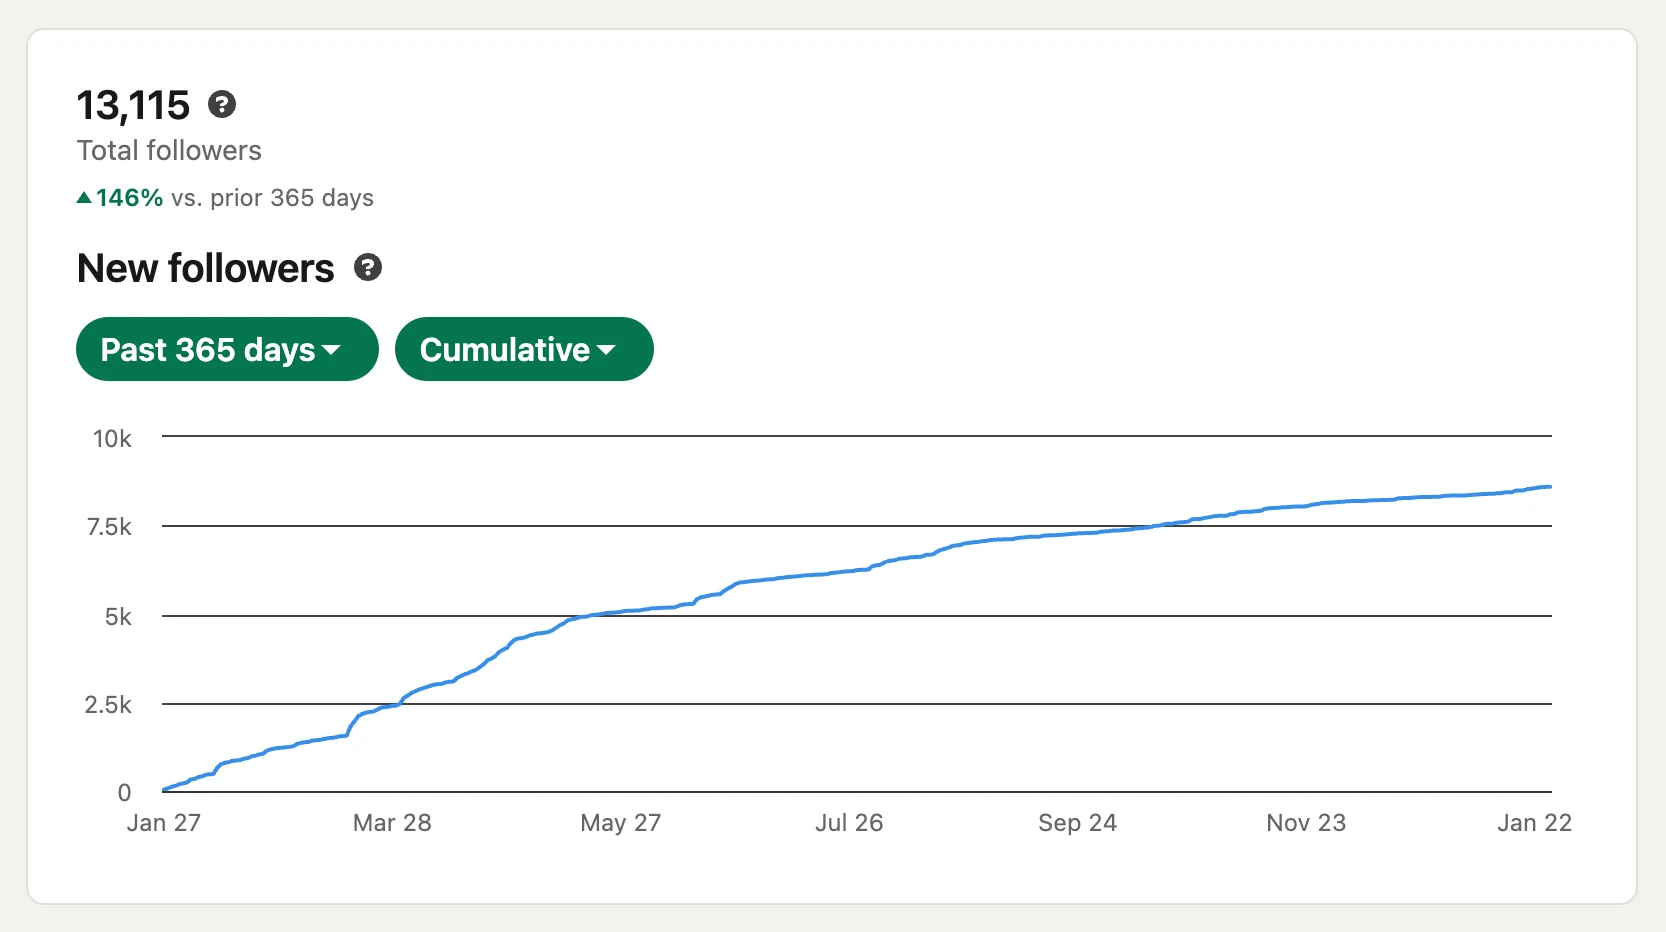Viewport: 1666px width, 932px height.
Task: Click the arrow on Past 365 days
Action: [332, 350]
